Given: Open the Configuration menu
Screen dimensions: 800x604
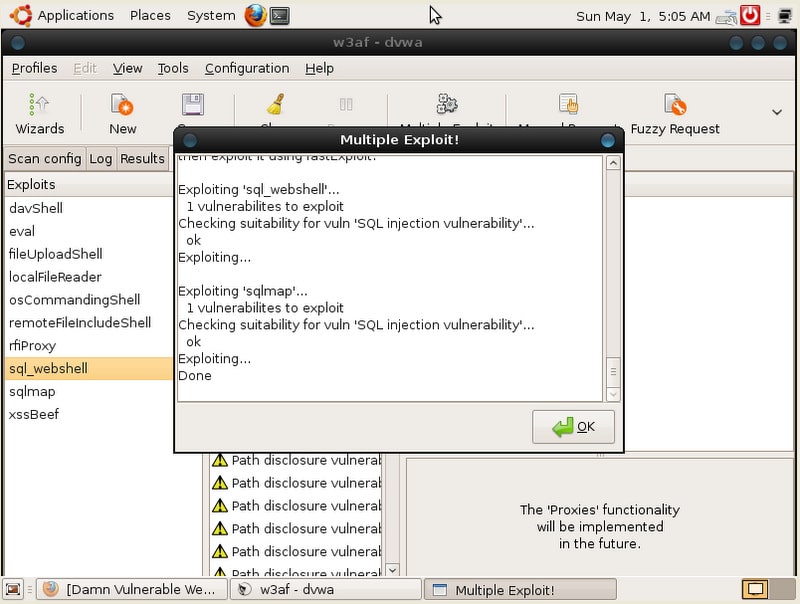Looking at the screenshot, I should tap(246, 68).
